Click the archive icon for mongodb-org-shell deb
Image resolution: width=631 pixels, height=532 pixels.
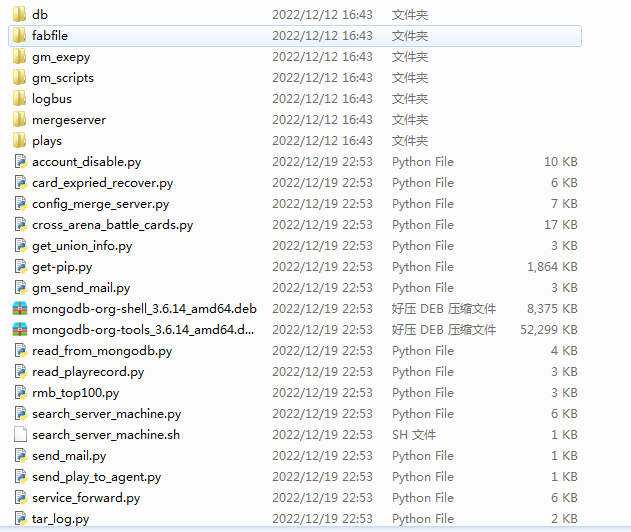pos(20,308)
